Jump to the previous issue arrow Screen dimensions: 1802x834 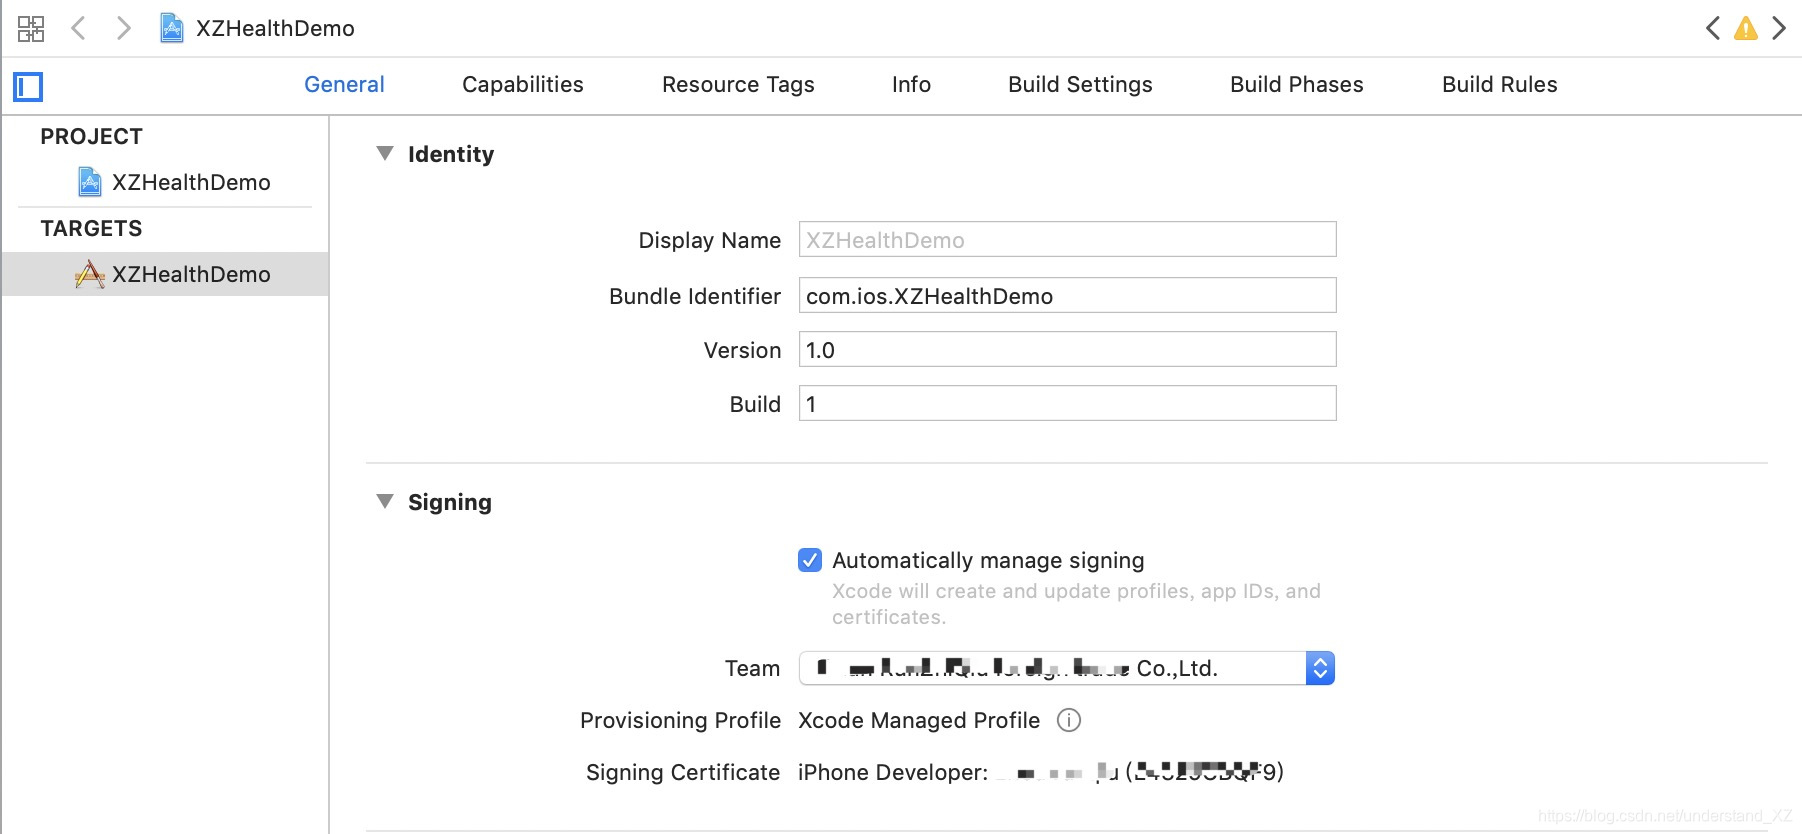[x=1713, y=28]
